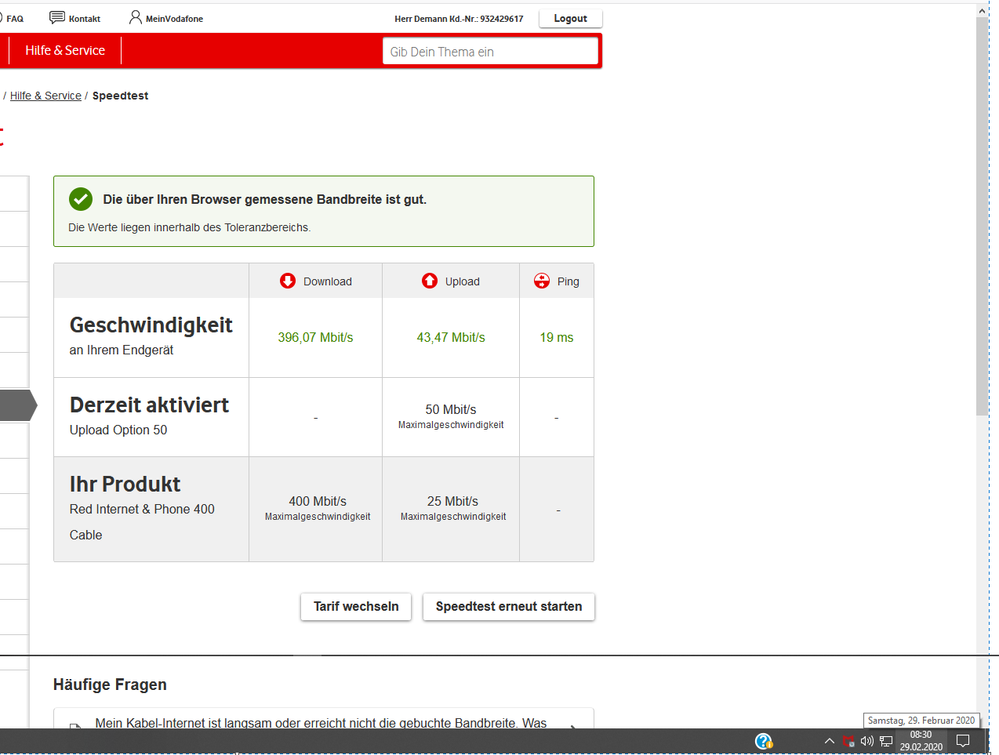This screenshot has width=999, height=755.
Task: Expand the Kabel-Internet FAQ entry arrow
Action: (573, 726)
